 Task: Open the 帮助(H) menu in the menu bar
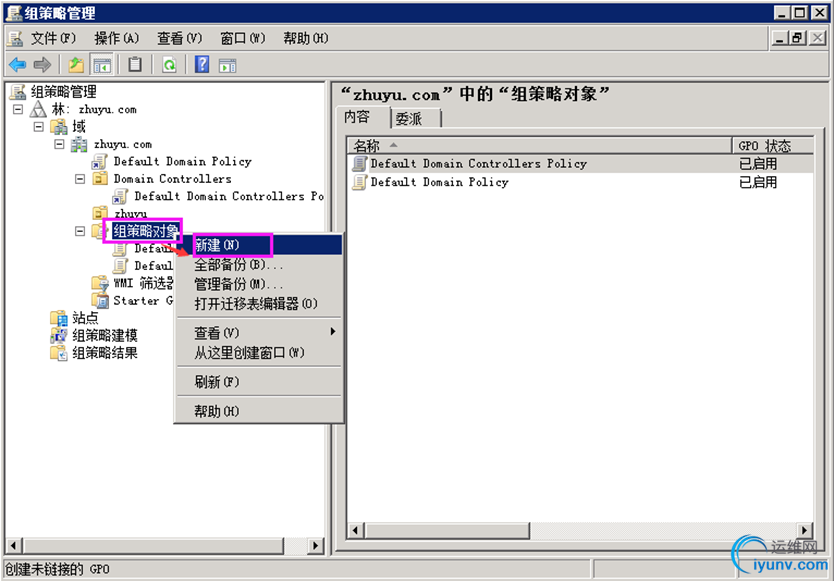coord(306,38)
